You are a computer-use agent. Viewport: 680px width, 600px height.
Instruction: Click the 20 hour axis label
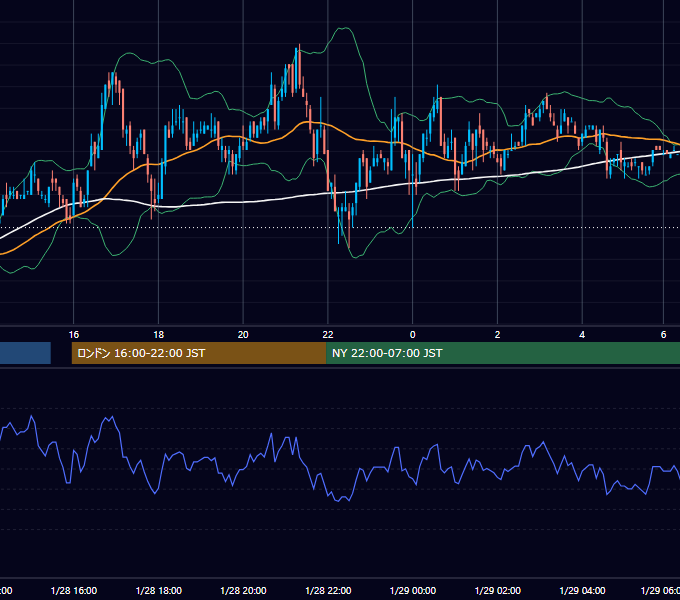243,335
